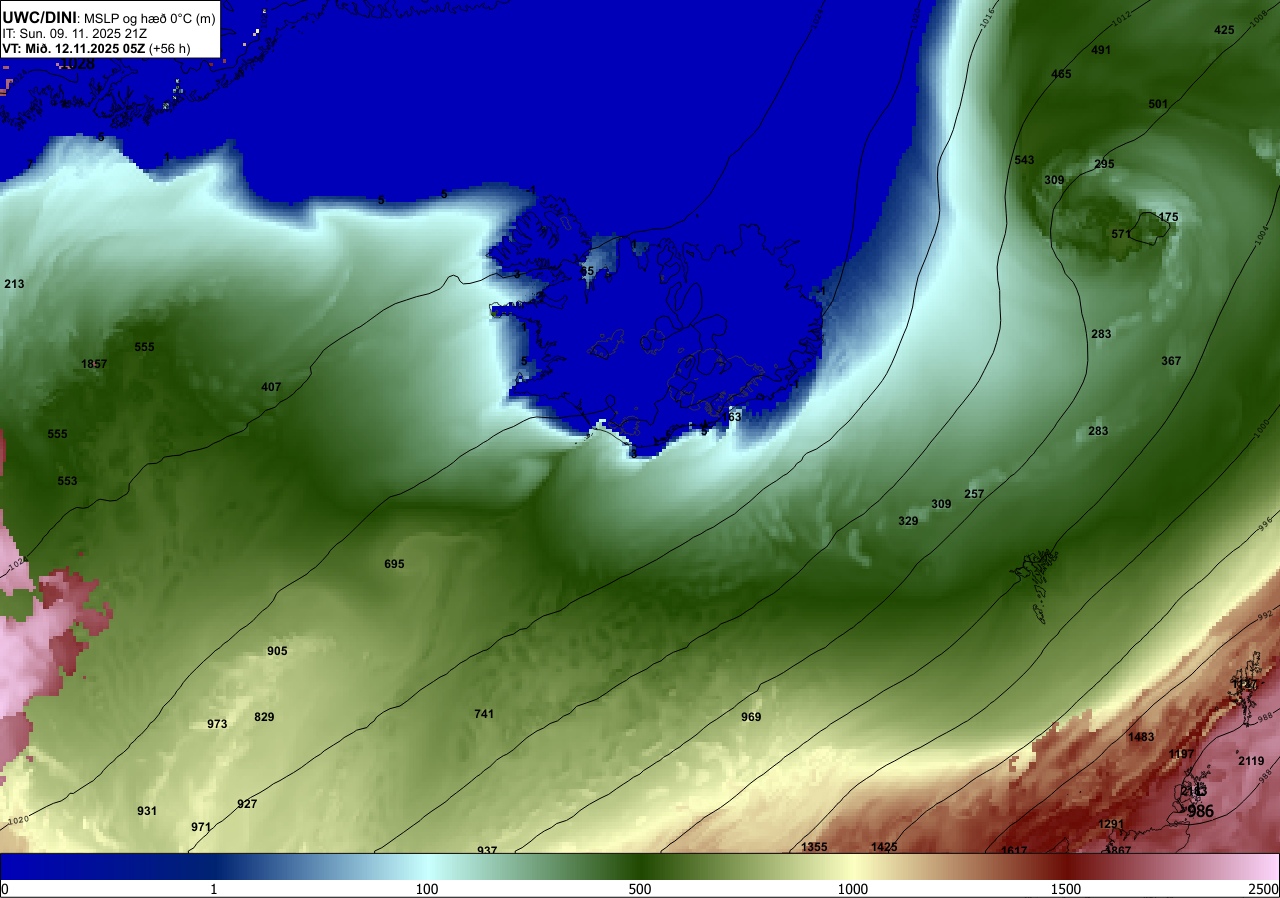Screen dimensions: 1280x898
Task: Click the large pressure value 986
Action: pyautogui.click(x=1200, y=811)
